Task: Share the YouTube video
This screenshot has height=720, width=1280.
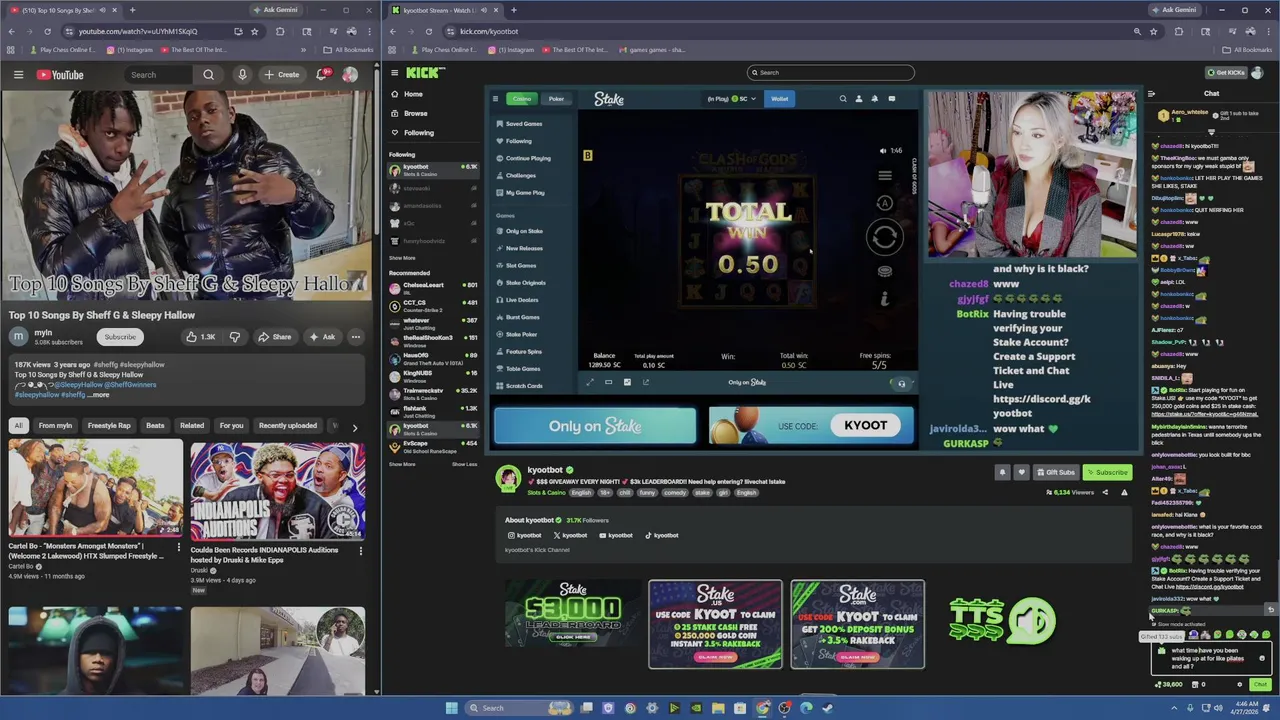Action: [x=273, y=337]
